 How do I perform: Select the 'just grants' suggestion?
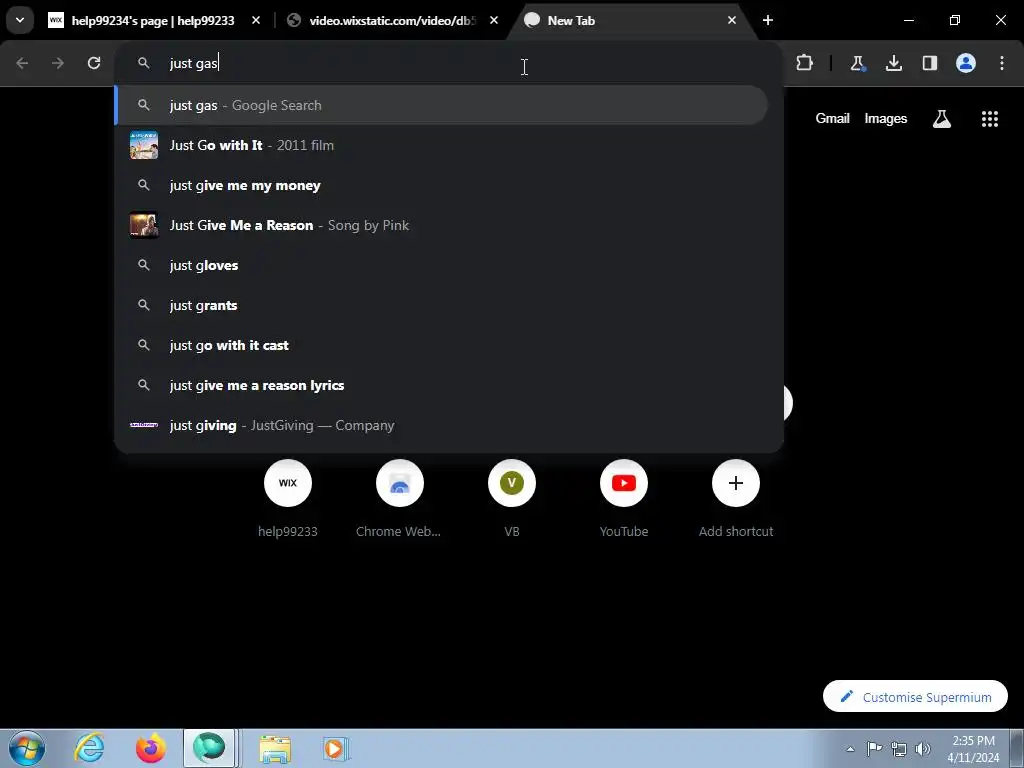(441, 305)
